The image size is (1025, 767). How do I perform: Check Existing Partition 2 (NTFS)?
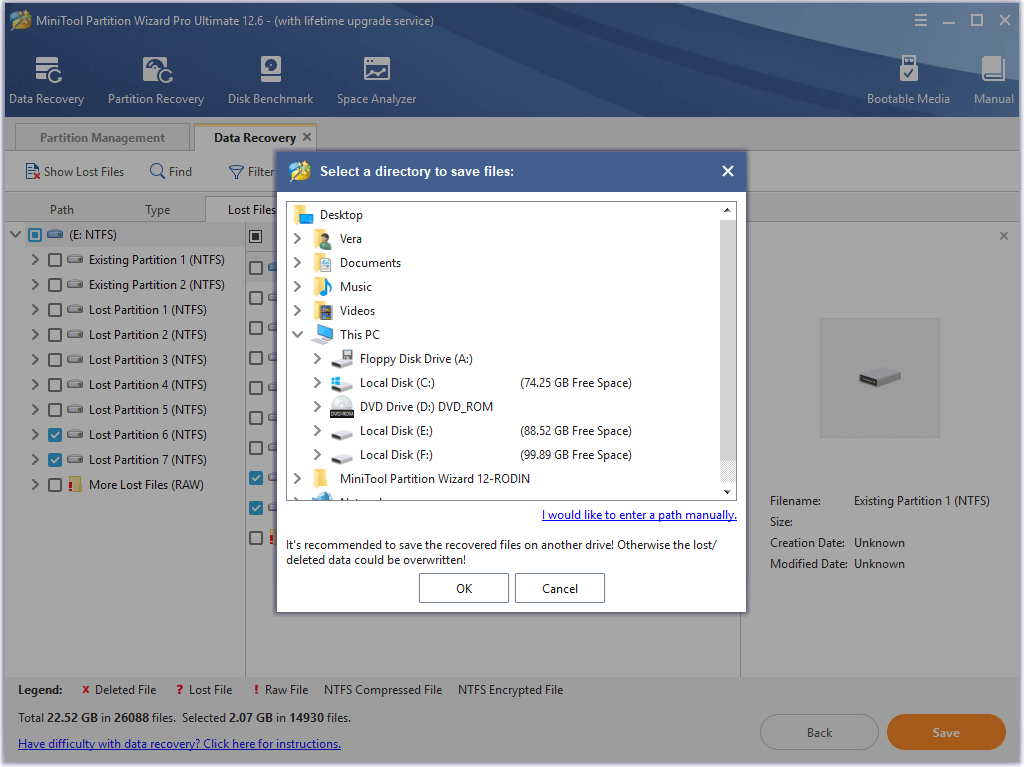55,285
